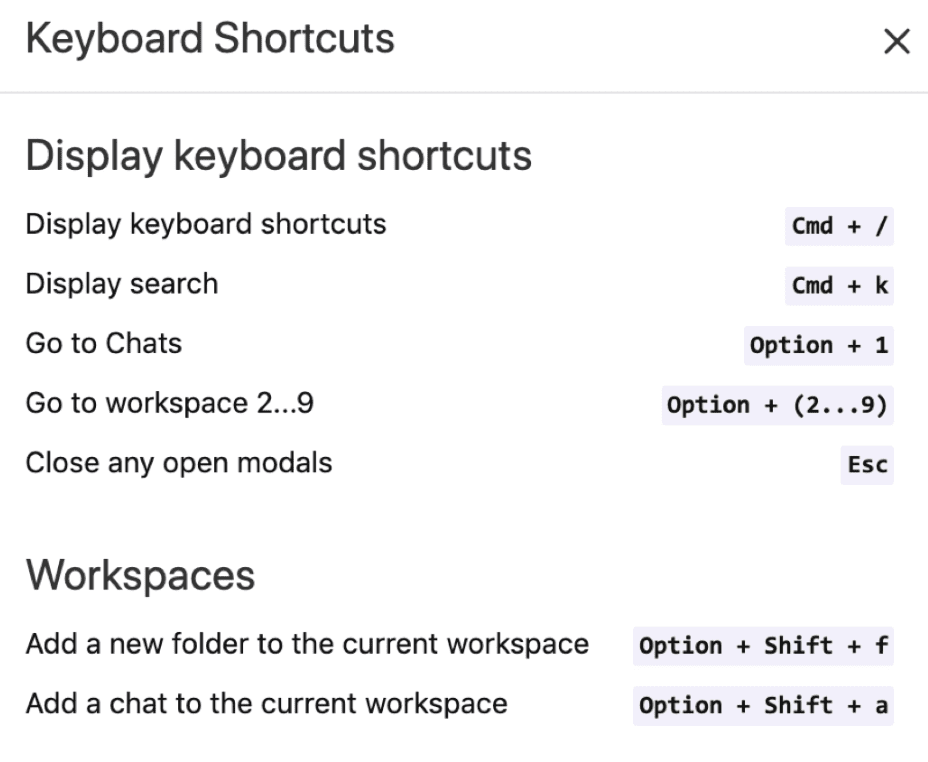Click the Option + Shift + a badge
This screenshot has width=928, height=762.
coord(763,706)
